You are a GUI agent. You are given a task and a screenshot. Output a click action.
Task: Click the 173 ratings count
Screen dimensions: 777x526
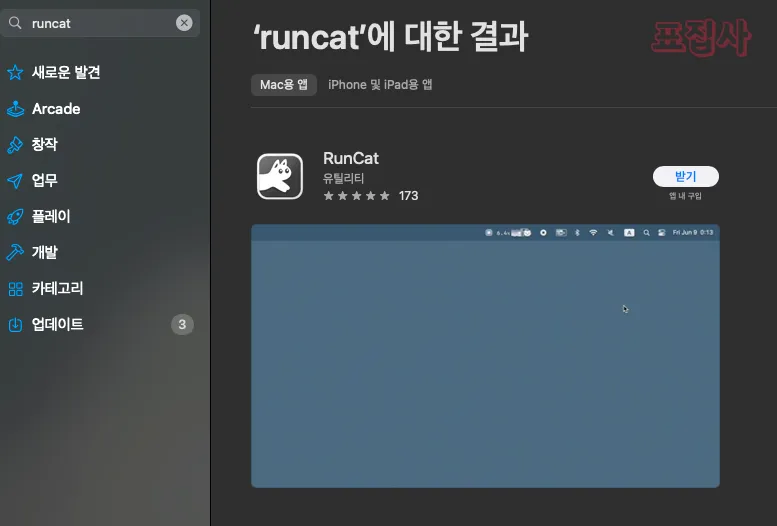pos(408,196)
